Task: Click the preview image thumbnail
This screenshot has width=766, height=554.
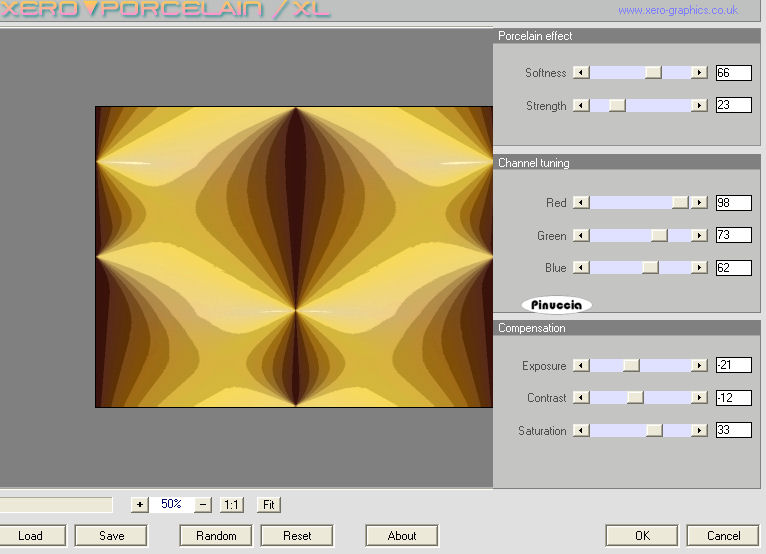Action: click(x=294, y=257)
